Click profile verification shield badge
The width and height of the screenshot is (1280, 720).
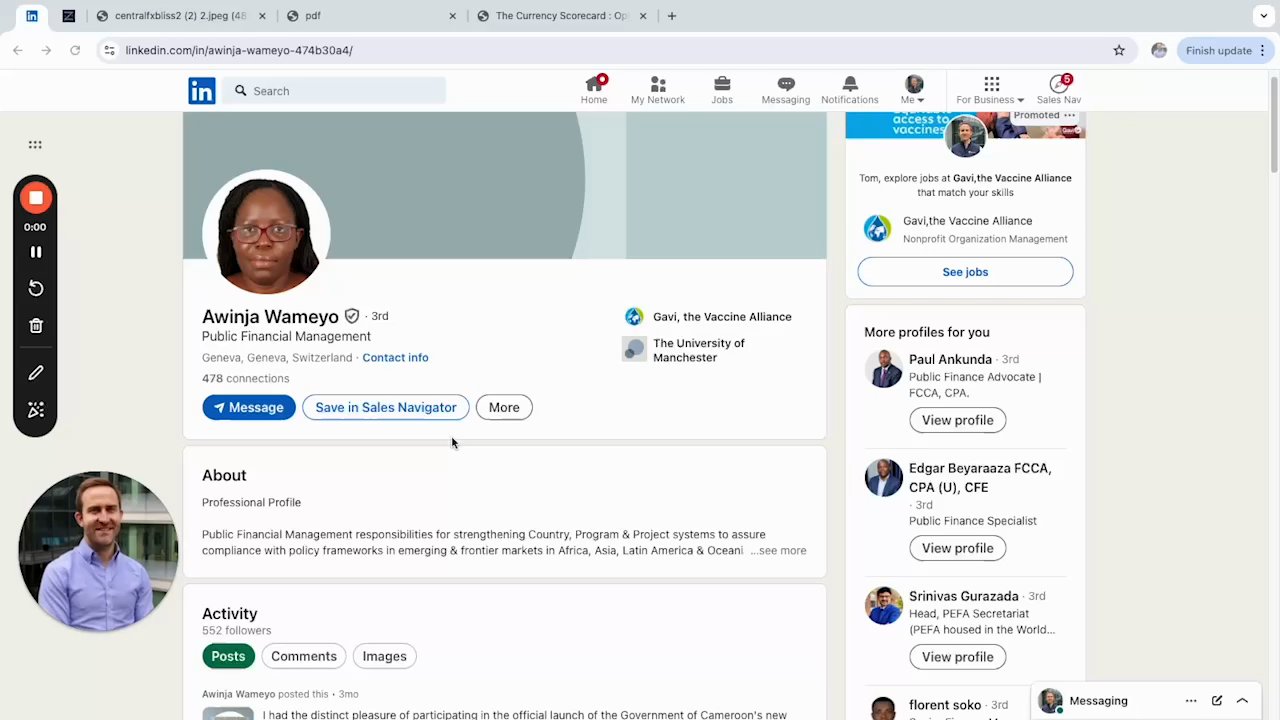point(352,316)
